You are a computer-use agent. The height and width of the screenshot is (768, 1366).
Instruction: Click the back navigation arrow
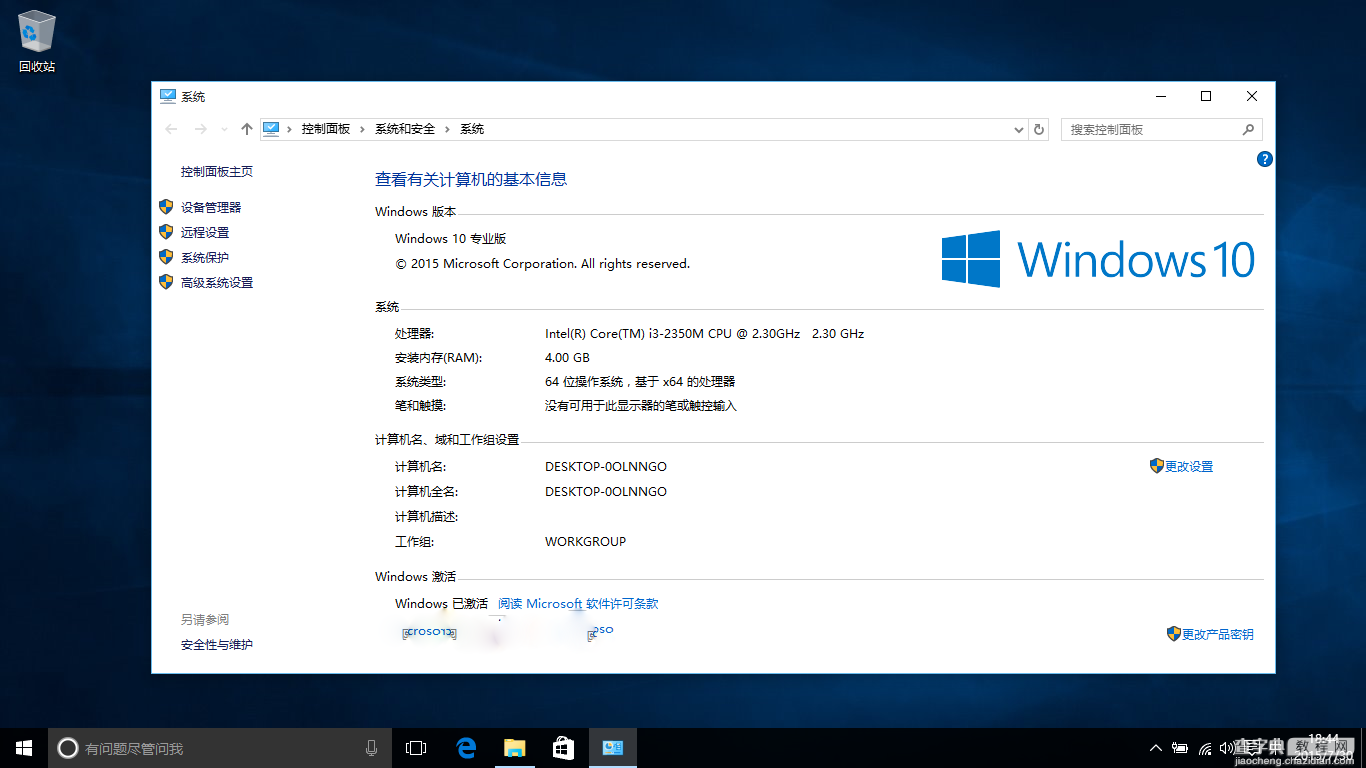171,129
